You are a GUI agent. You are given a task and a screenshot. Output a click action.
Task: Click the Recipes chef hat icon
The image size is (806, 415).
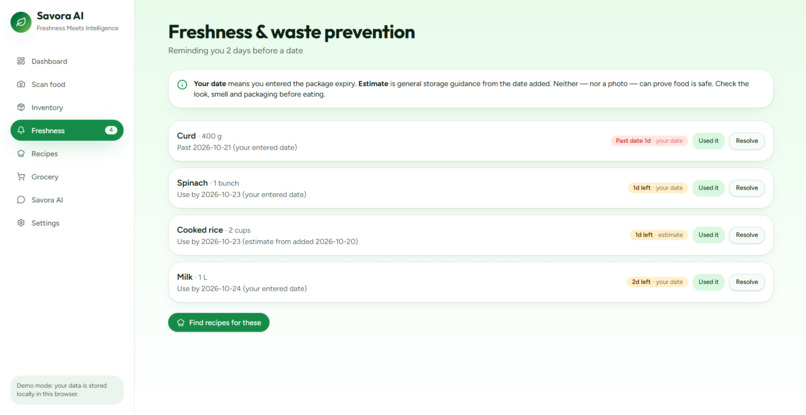(x=21, y=154)
